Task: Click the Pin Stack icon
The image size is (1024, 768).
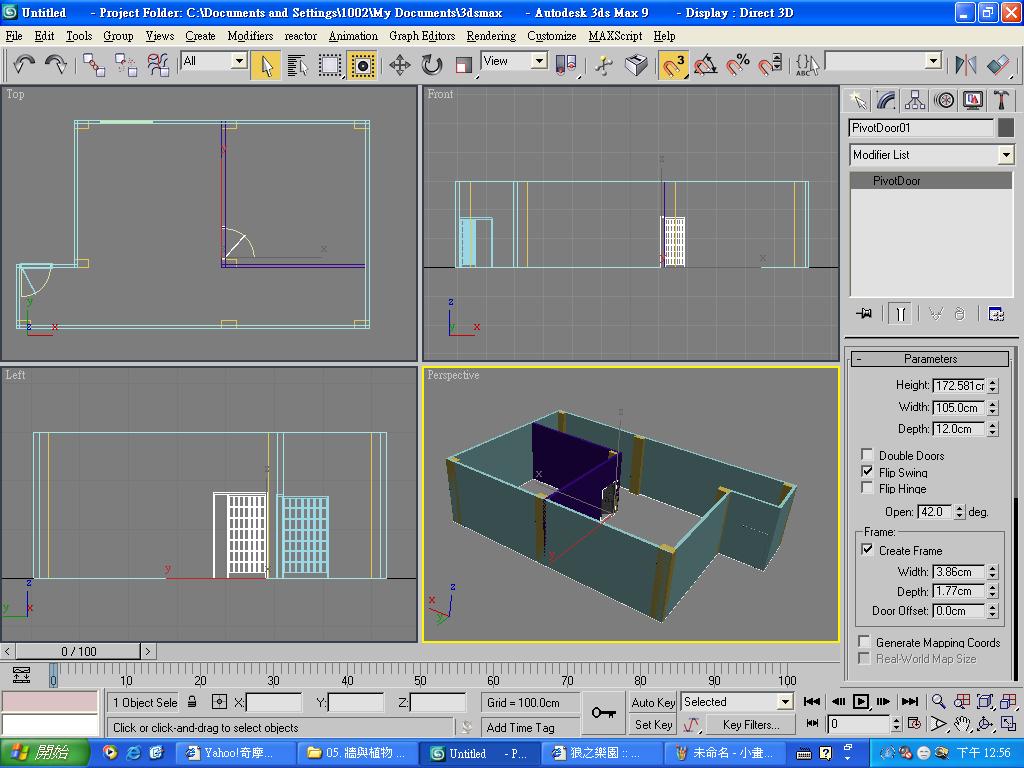Action: click(865, 314)
